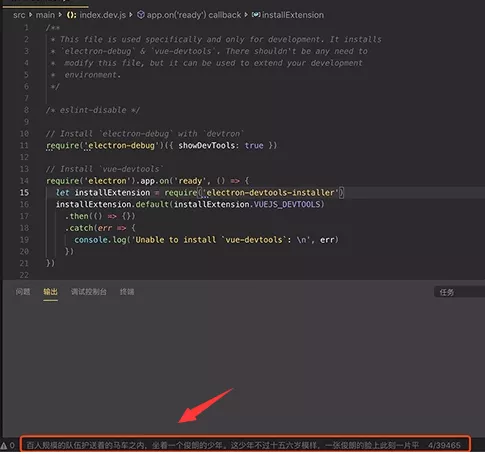
Task: Click the variable icon before installExtension breadcrumb
Action: tap(256, 15)
